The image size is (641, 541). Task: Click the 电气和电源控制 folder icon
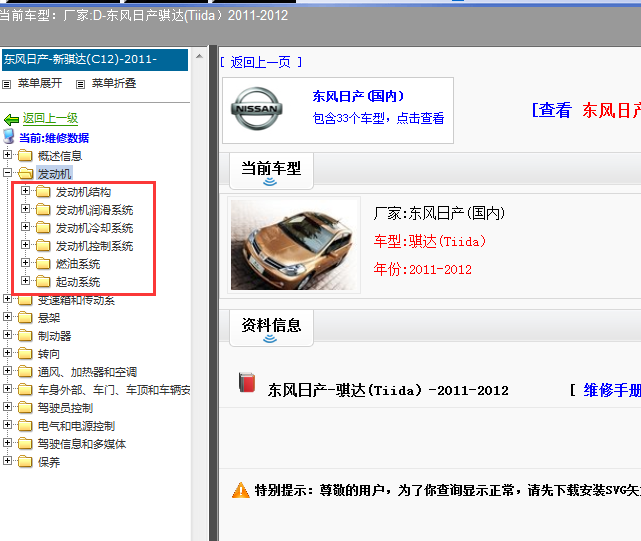pos(25,425)
